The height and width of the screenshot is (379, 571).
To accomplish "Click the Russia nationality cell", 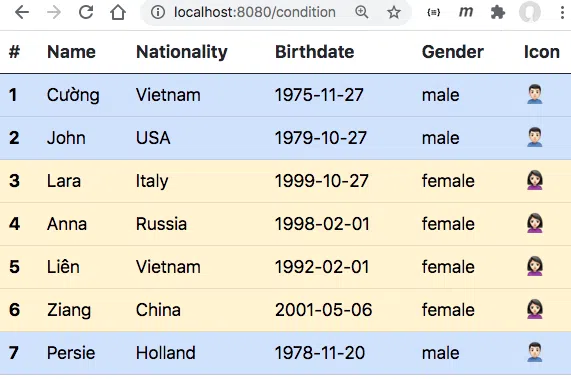I will [x=161, y=224].
